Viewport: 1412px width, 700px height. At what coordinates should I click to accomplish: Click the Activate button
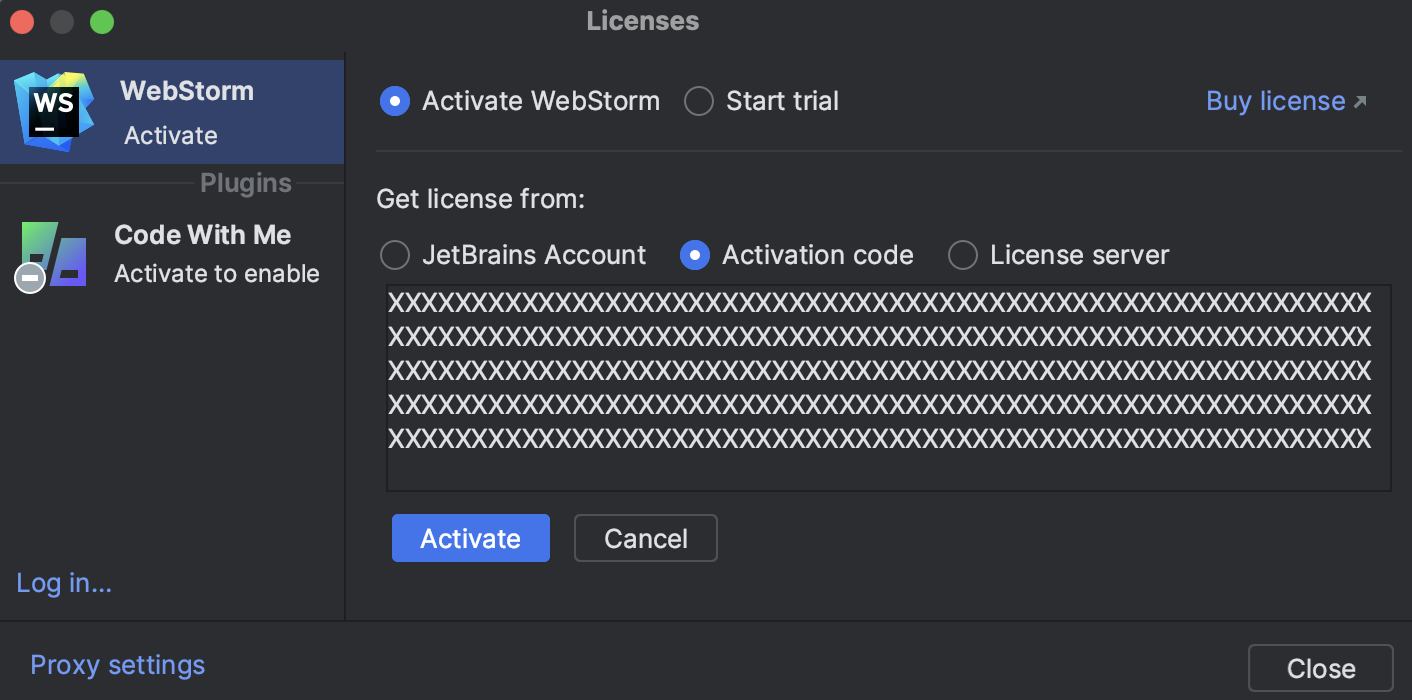(470, 538)
